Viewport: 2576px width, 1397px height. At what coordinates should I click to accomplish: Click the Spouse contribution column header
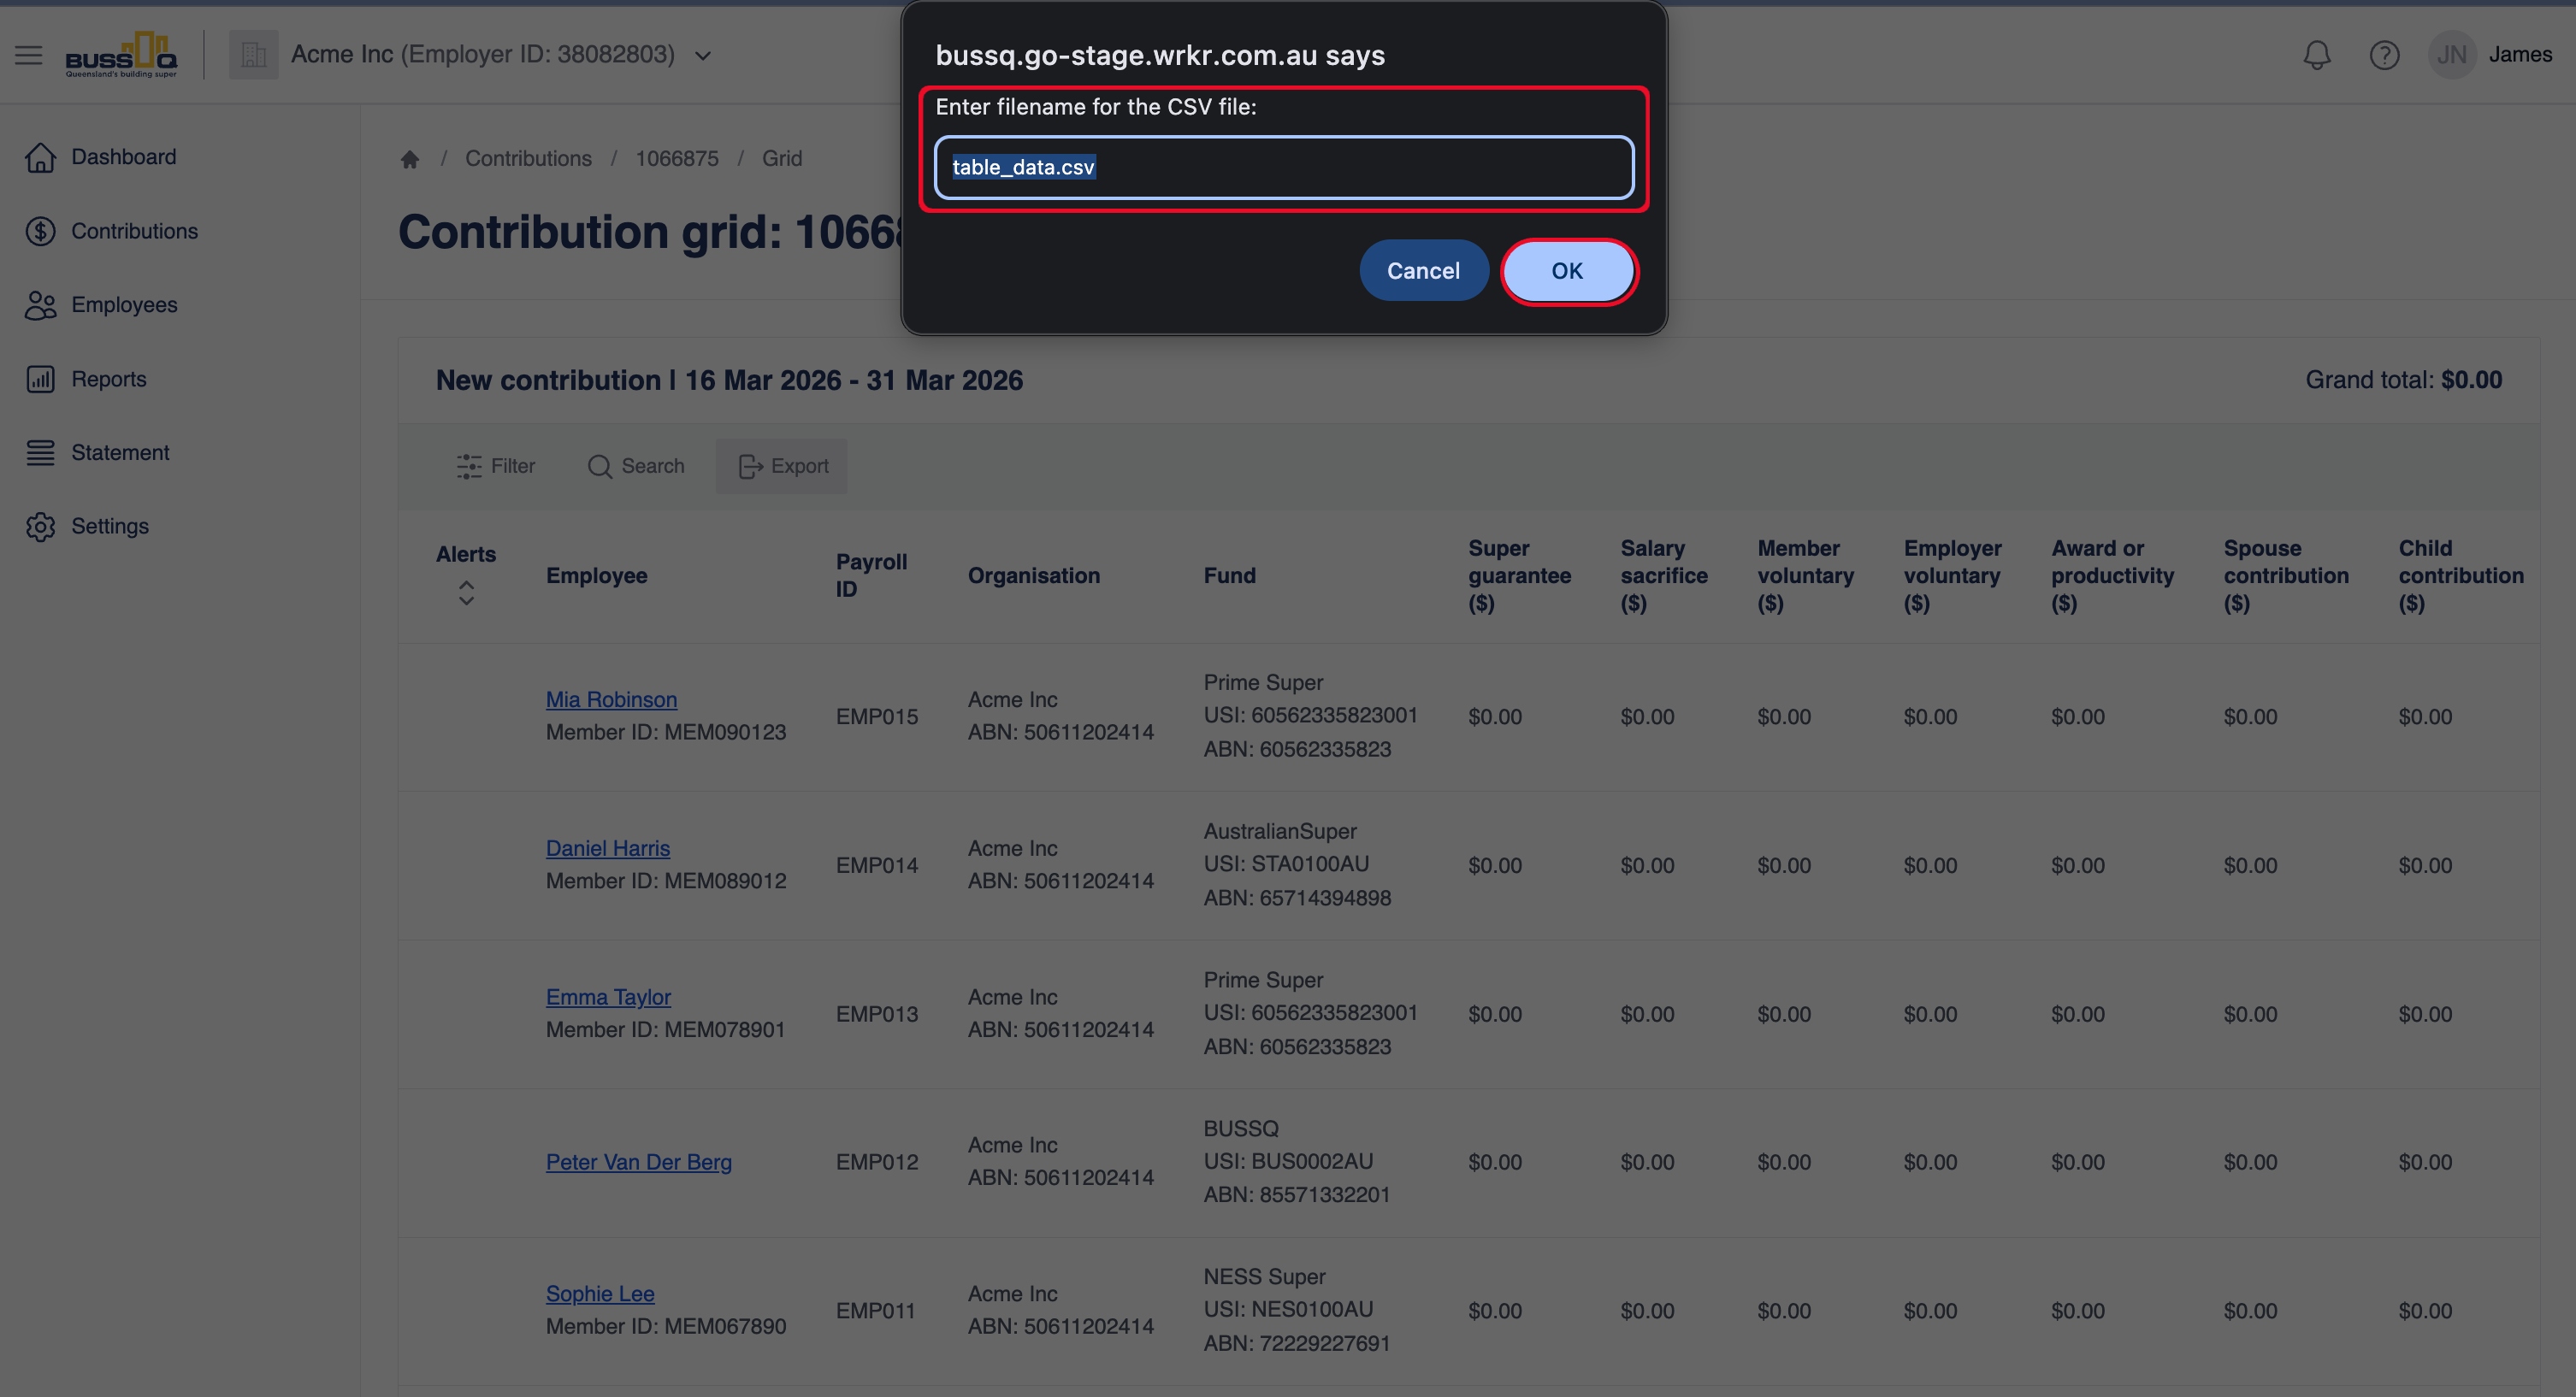tap(2286, 575)
